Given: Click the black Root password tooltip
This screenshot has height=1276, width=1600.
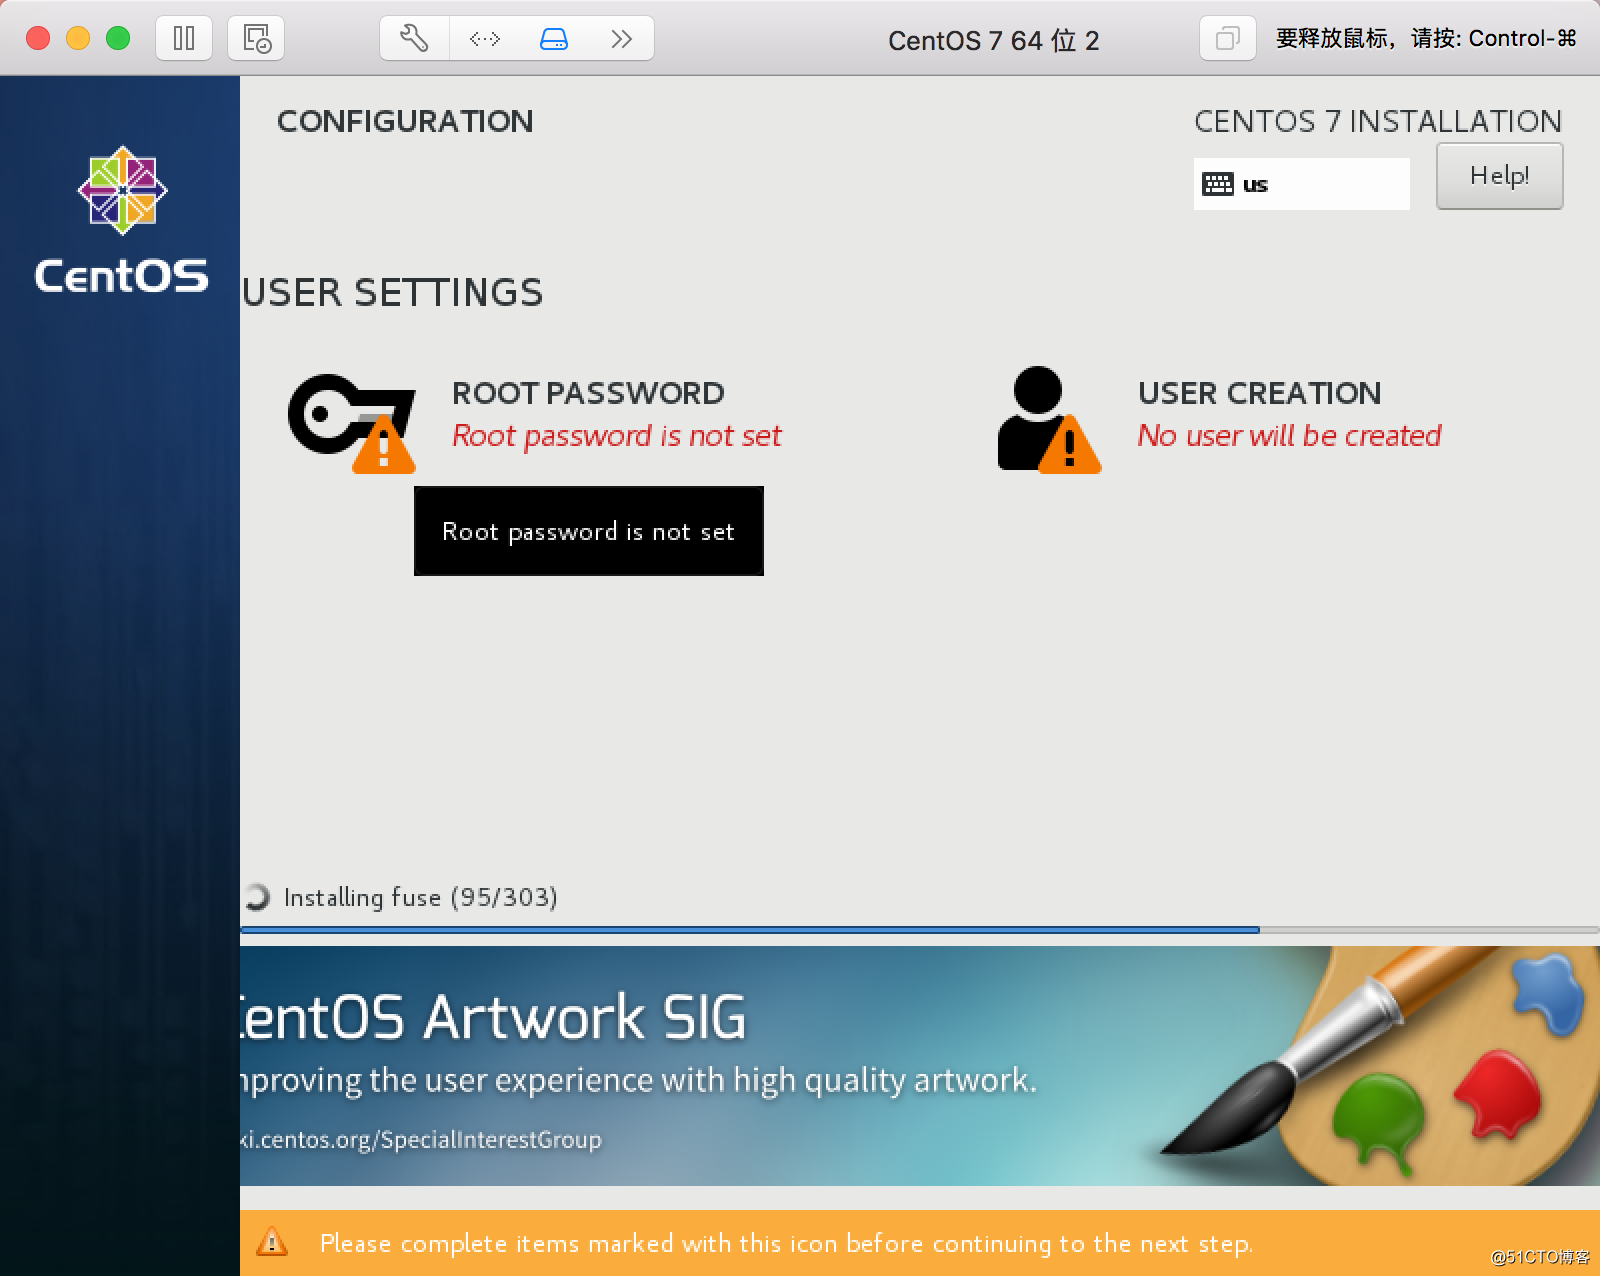Looking at the screenshot, I should click(x=589, y=531).
